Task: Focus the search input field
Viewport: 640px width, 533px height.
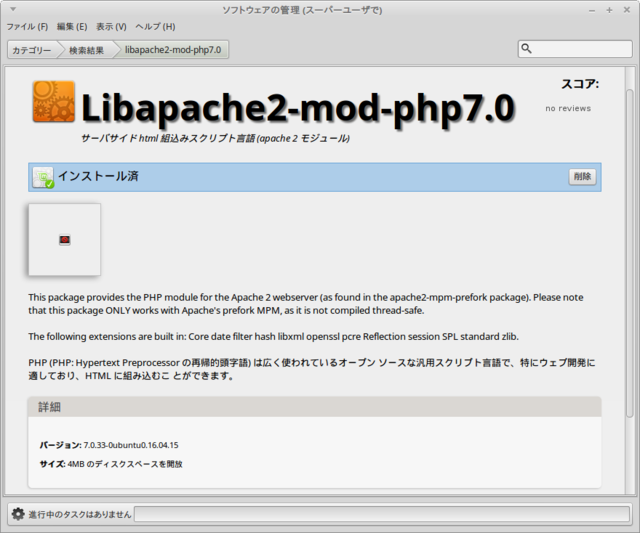Action: point(575,49)
